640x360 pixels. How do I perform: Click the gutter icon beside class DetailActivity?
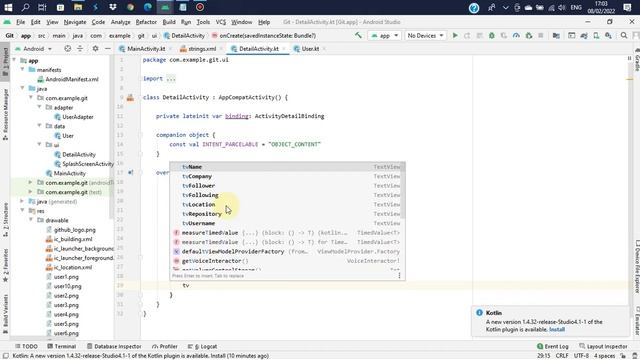tap(130, 98)
